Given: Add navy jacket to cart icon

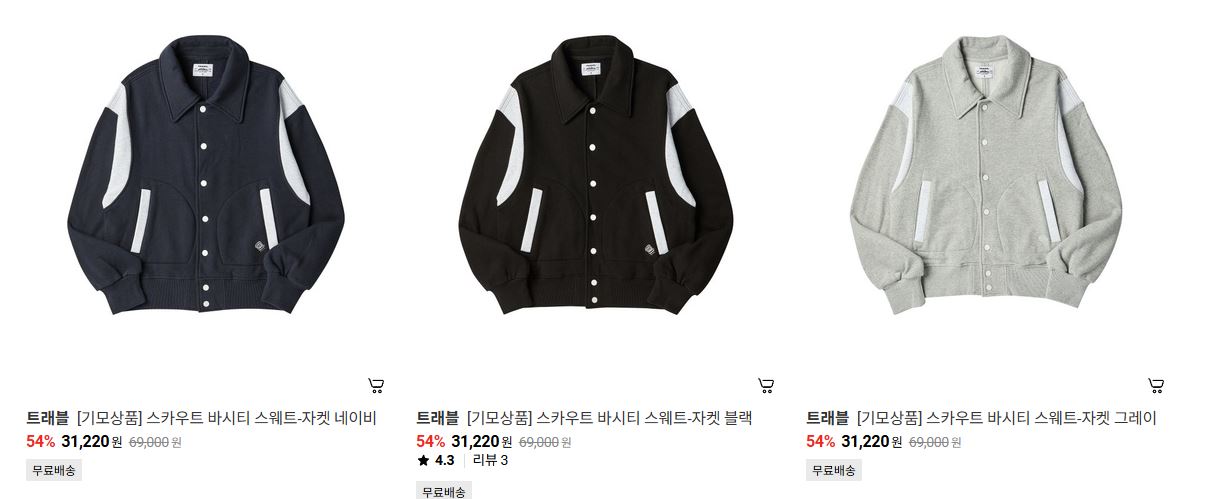Looking at the screenshot, I should (x=376, y=385).
